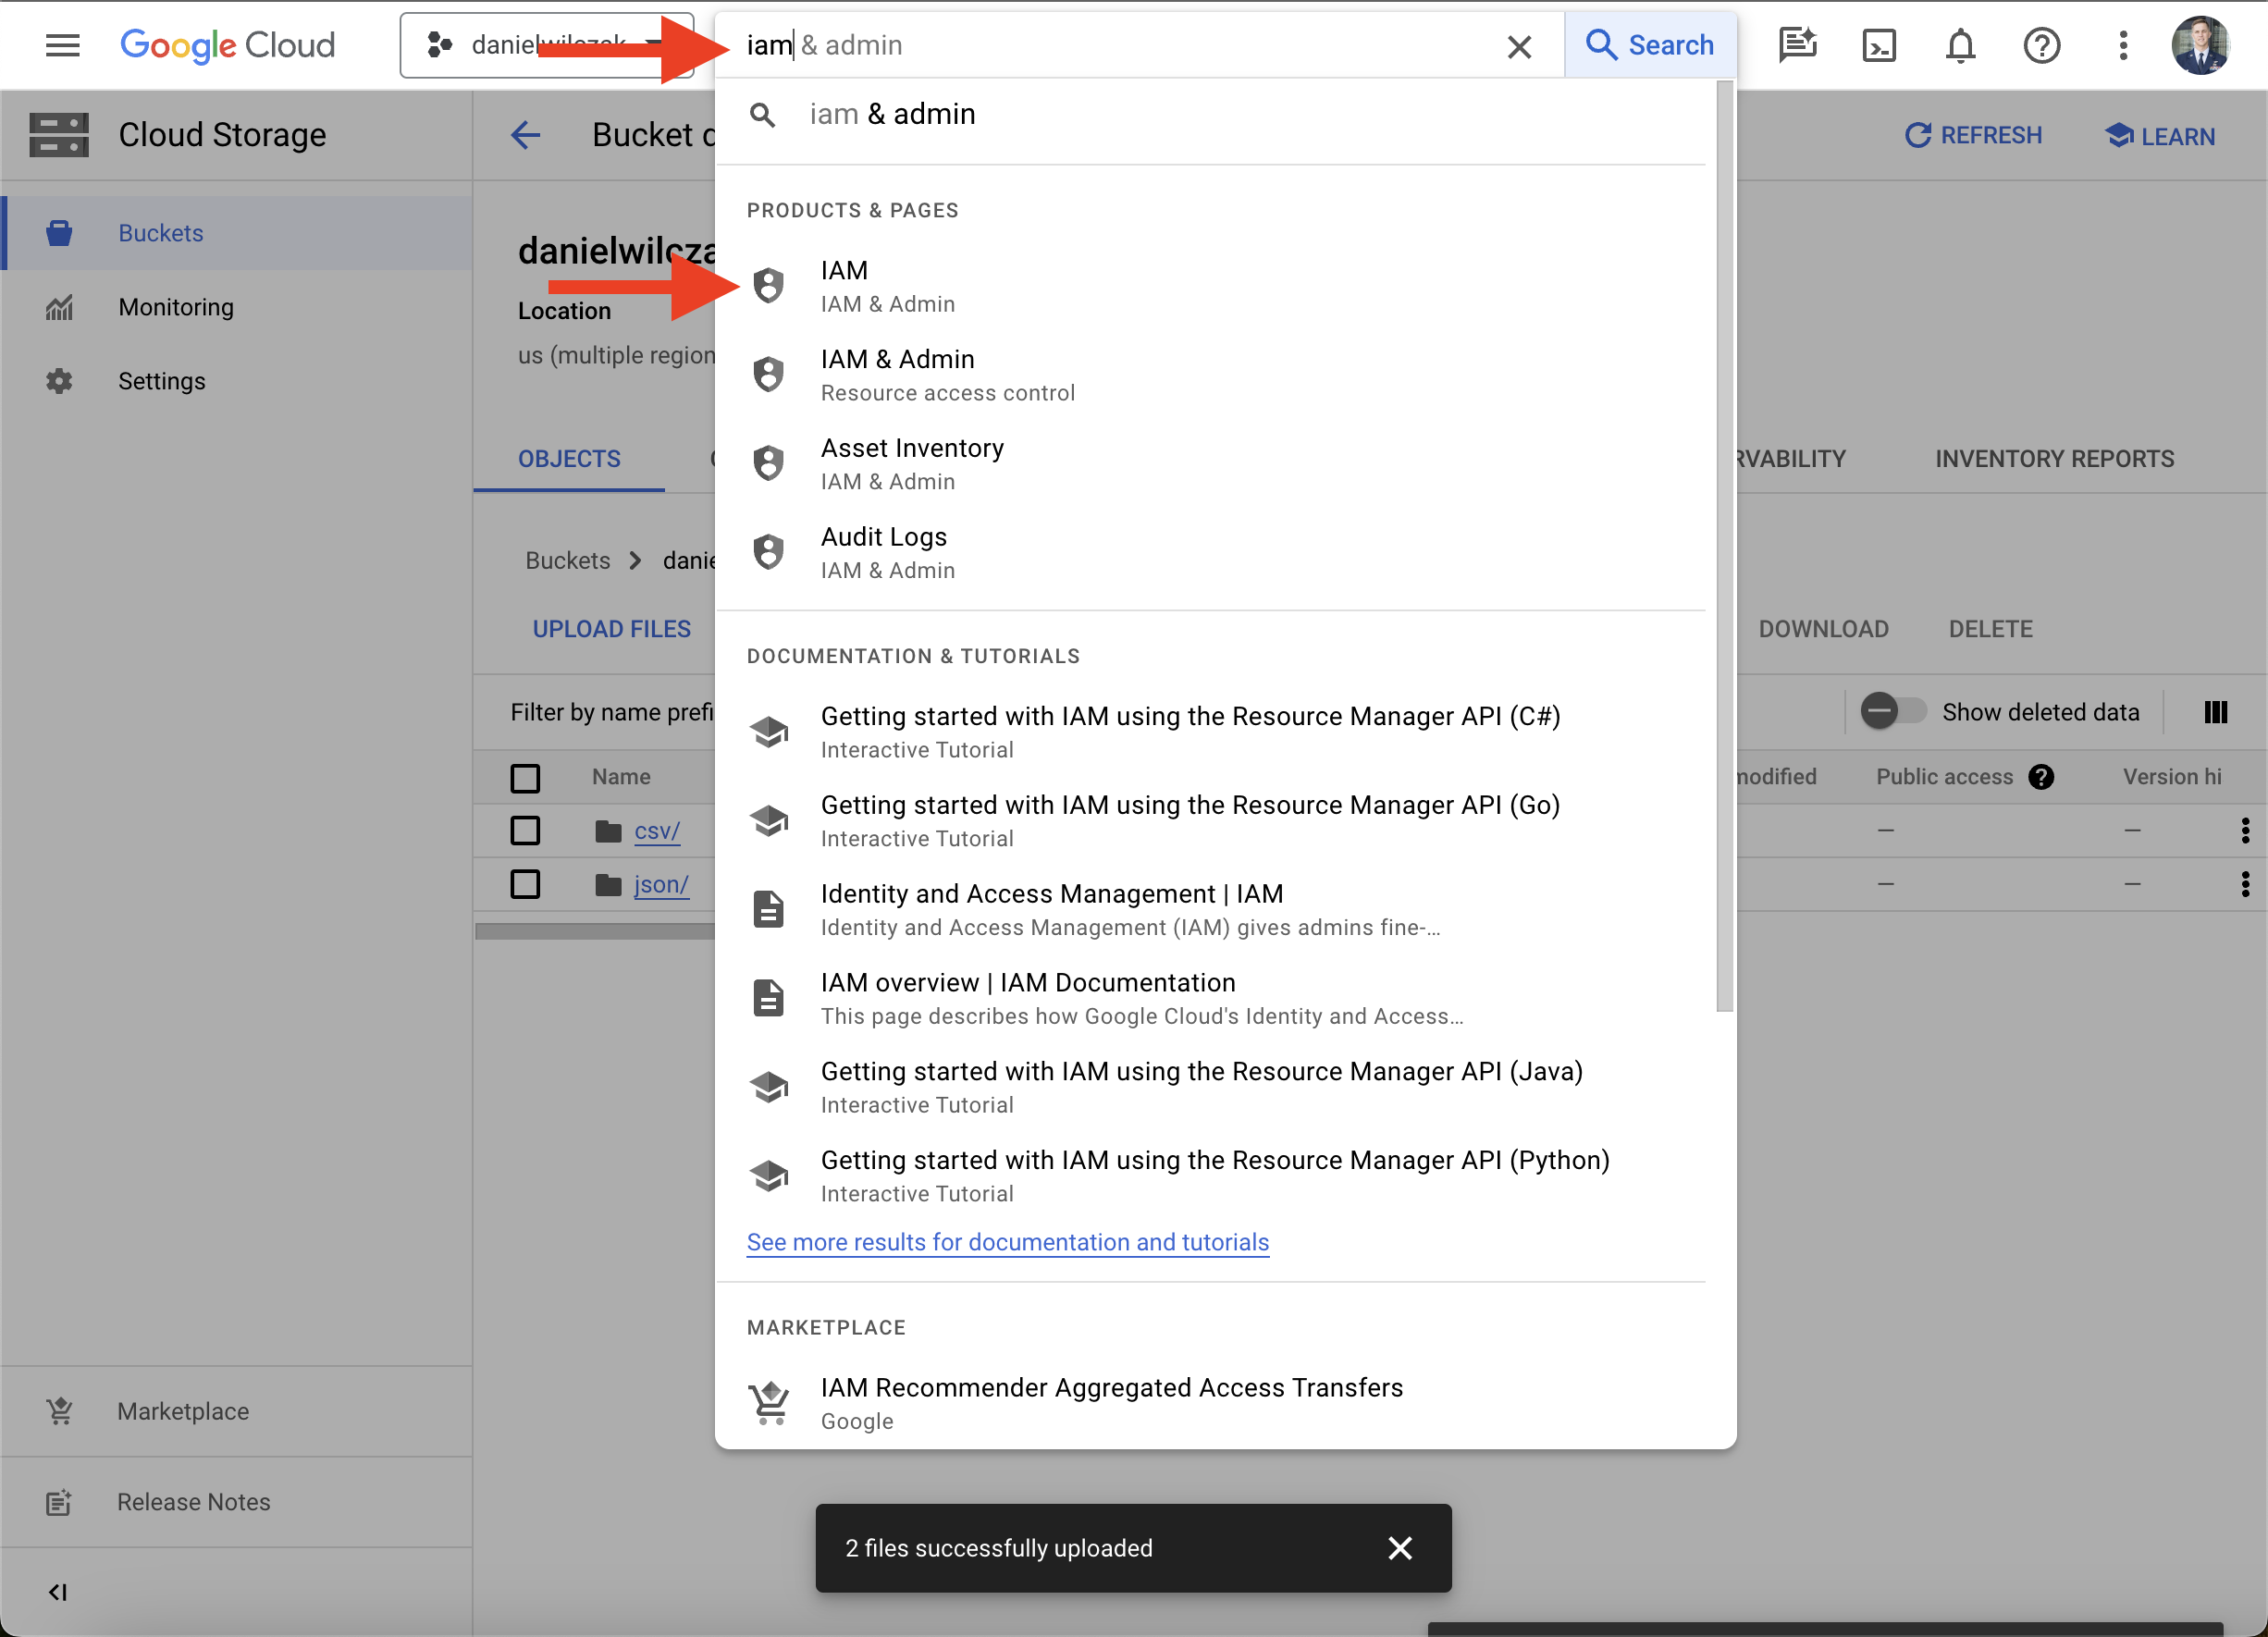
Task: Click the Google Cloud logo
Action: tap(228, 45)
